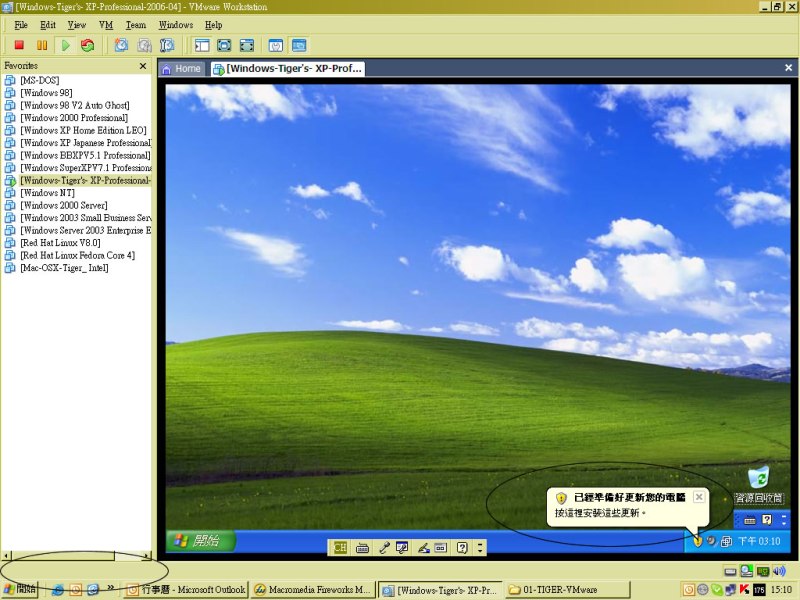The width and height of the screenshot is (800, 600).
Task: Click the red Power Off toolbar button
Action: point(19,45)
